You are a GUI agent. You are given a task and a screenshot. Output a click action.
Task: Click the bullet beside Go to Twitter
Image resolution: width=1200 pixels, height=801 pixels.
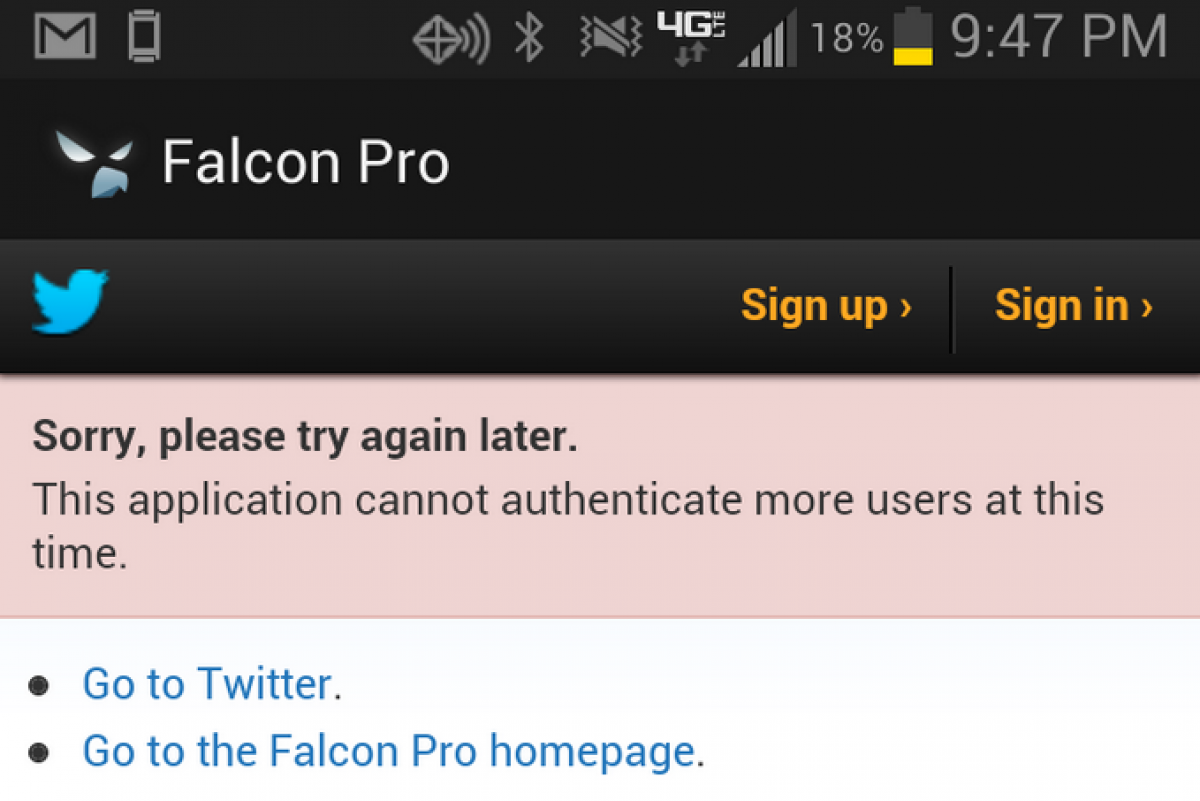coord(40,686)
